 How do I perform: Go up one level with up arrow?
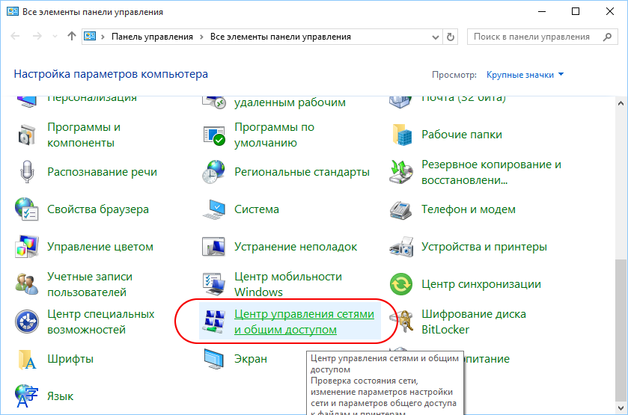coord(72,36)
